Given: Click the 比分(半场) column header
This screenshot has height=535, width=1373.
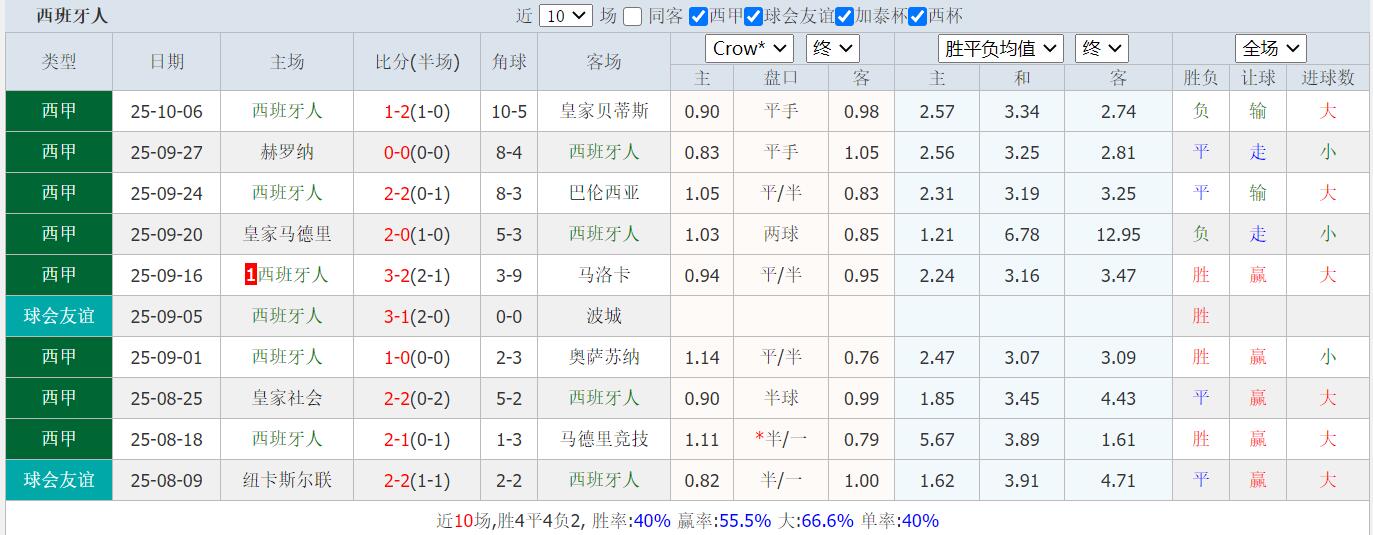Looking at the screenshot, I should click(x=417, y=62).
